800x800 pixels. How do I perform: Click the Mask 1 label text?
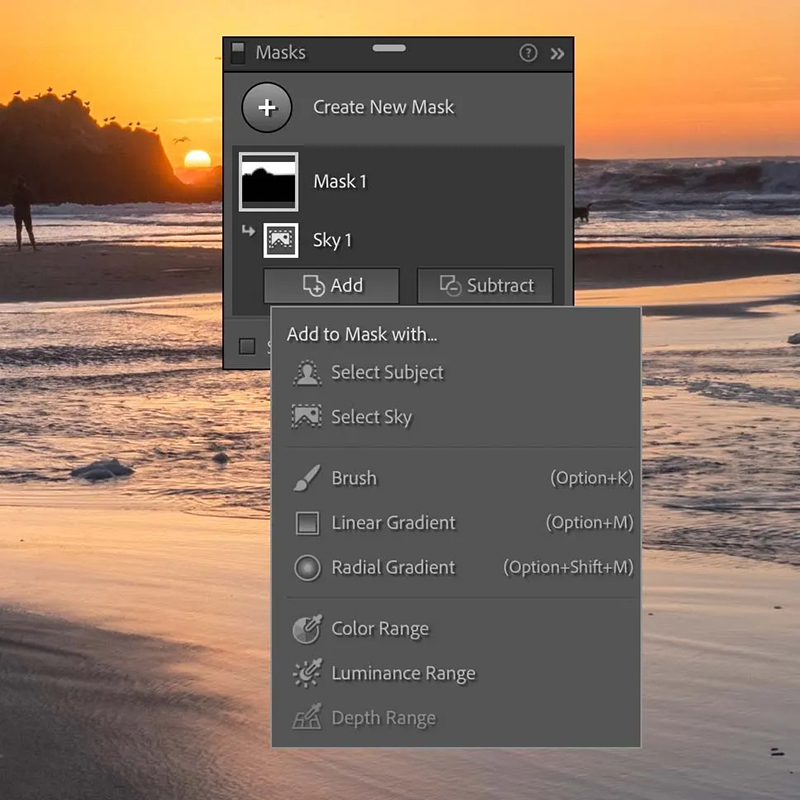pos(340,182)
